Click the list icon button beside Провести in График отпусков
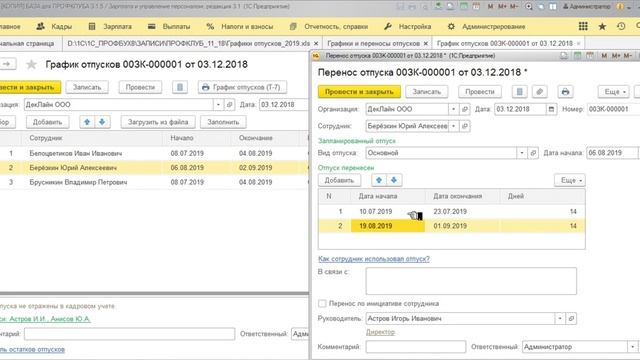 (180, 87)
